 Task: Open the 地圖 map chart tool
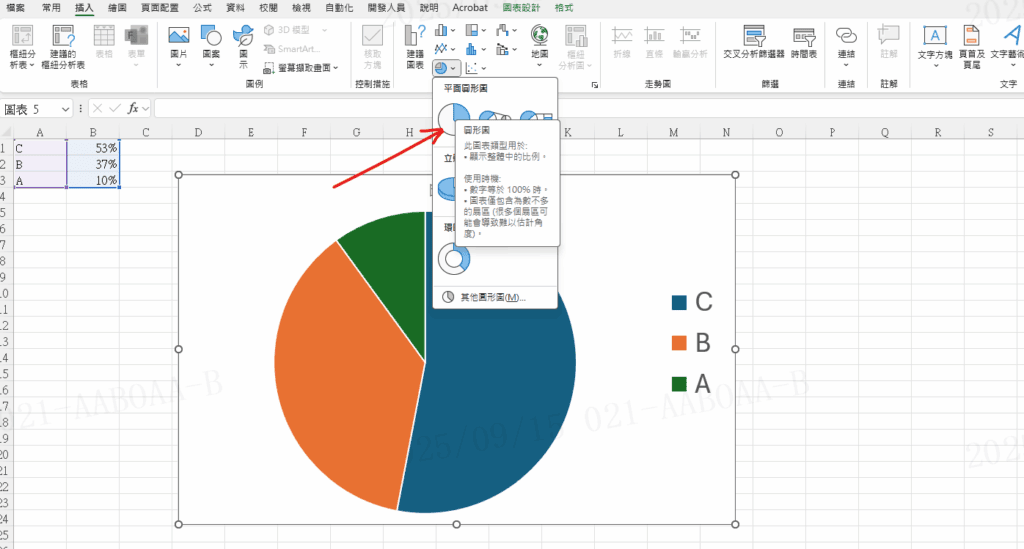click(539, 44)
